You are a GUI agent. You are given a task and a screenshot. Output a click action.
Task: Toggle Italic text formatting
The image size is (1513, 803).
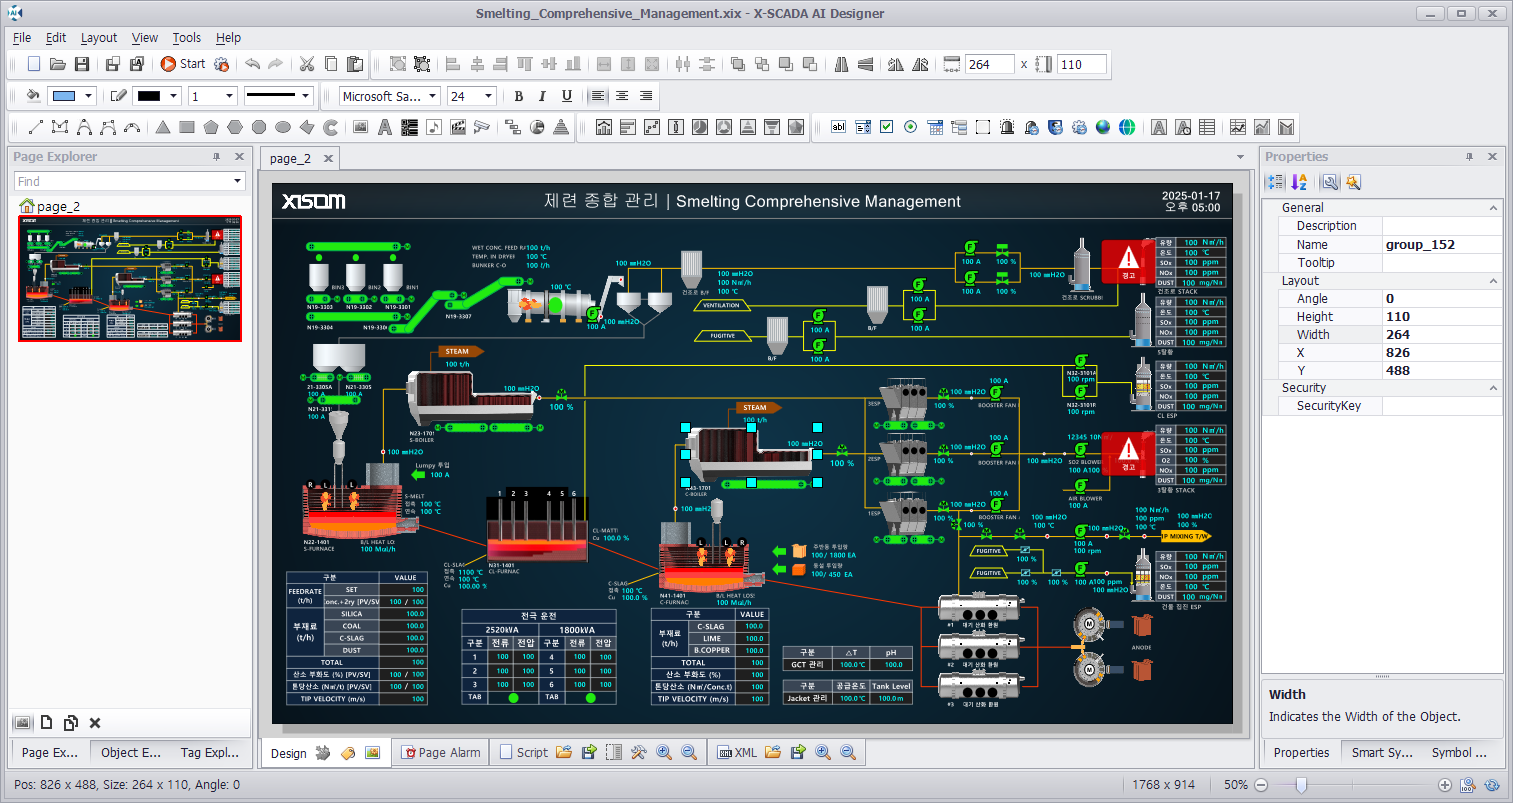tap(542, 96)
